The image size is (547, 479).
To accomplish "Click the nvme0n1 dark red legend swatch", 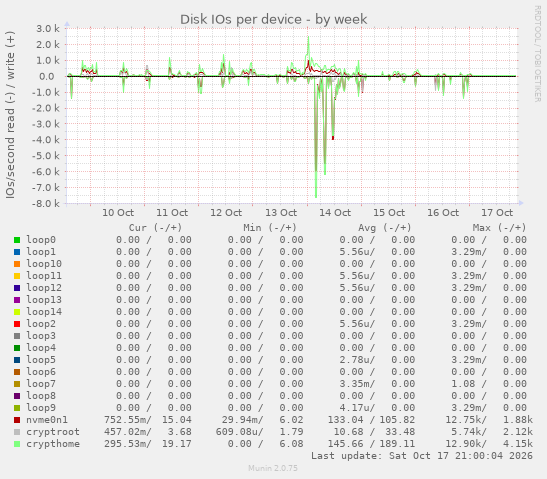I will tap(17, 420).
